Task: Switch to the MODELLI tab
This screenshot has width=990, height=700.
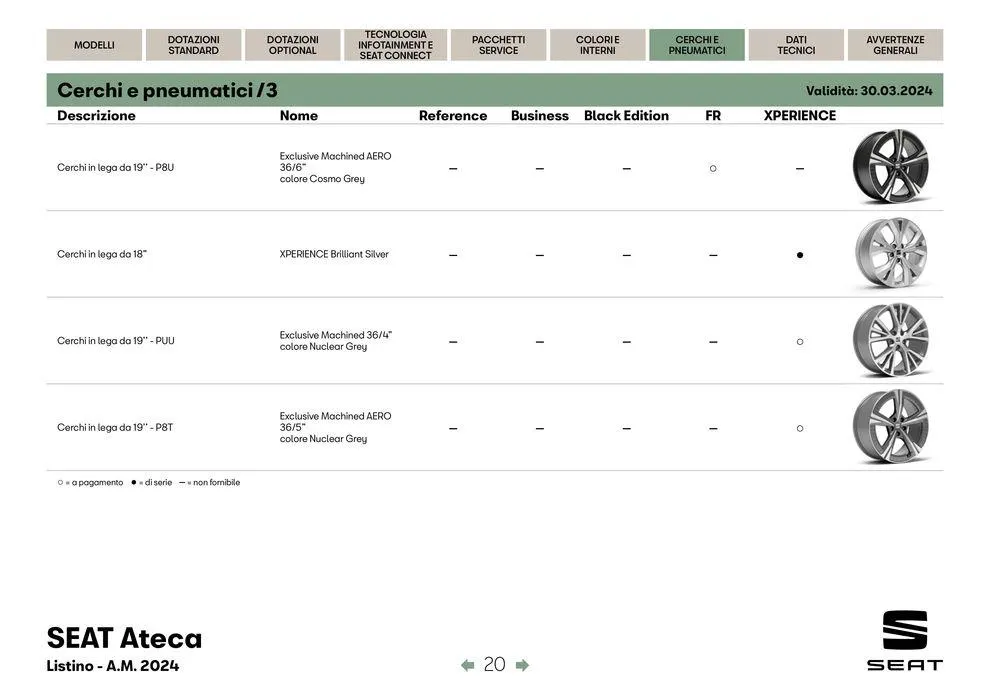Action: pyautogui.click(x=94, y=44)
